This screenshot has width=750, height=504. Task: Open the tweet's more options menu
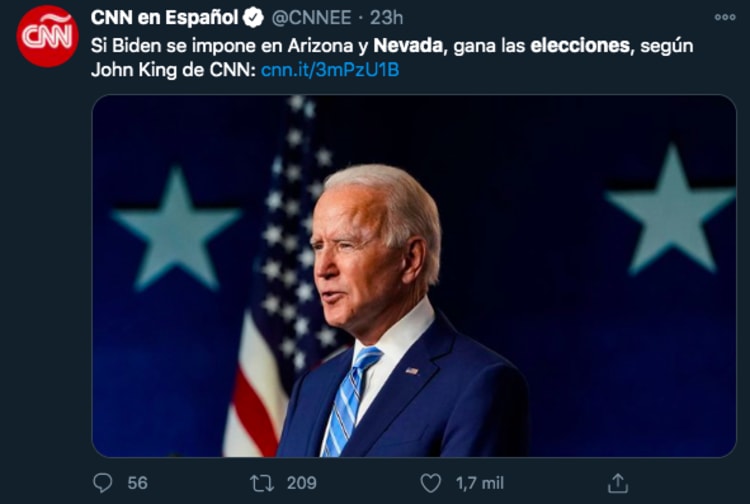pyautogui.click(x=725, y=17)
